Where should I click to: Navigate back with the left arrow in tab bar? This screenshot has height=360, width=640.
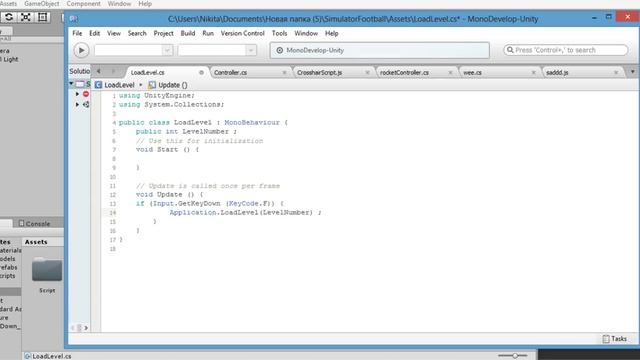(98, 71)
